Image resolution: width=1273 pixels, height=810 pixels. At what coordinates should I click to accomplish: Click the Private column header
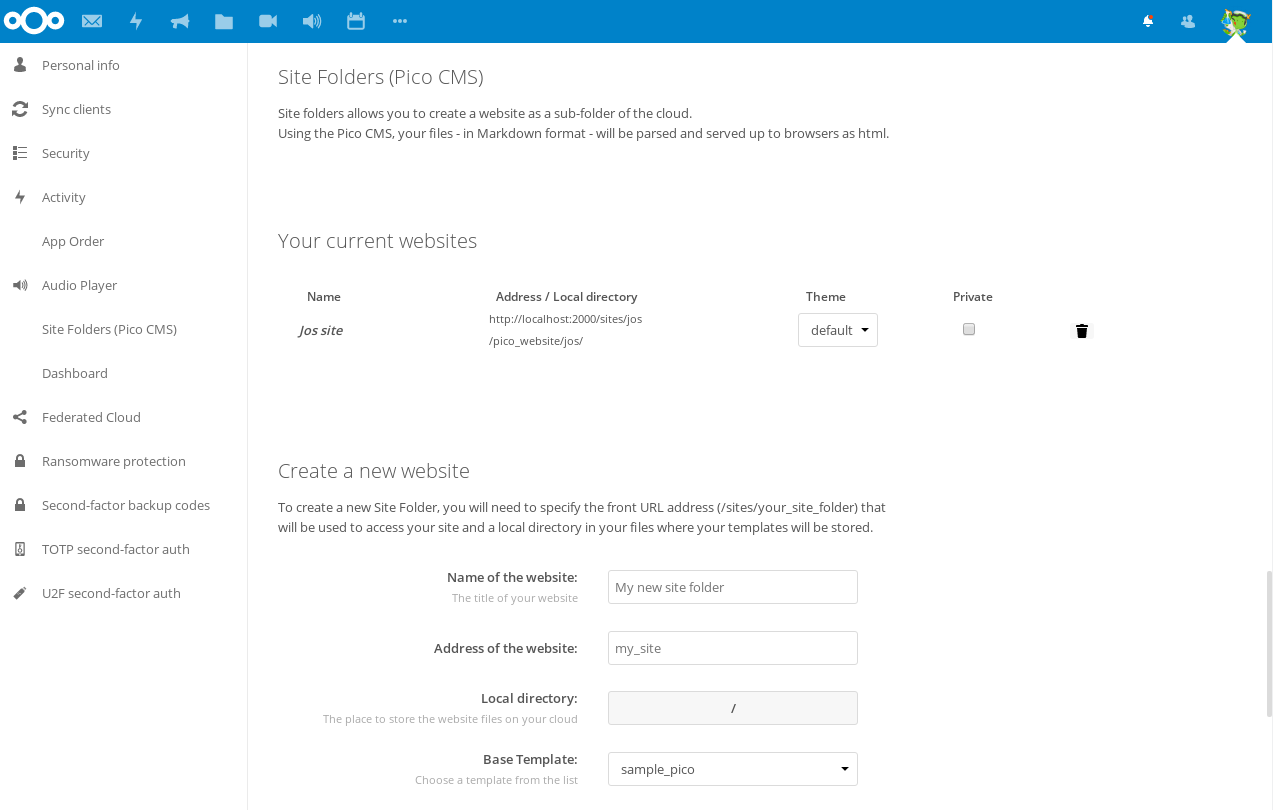973,297
